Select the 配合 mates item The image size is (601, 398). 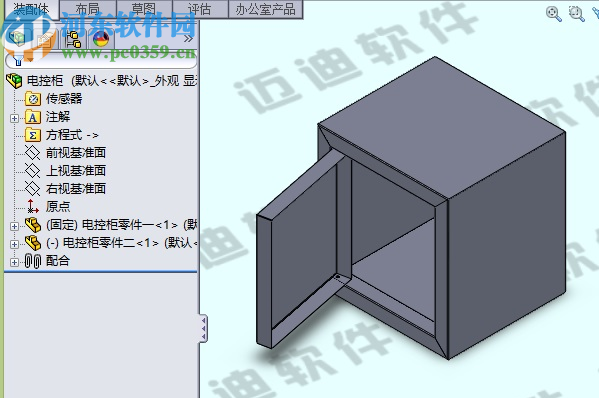pyautogui.click(x=58, y=261)
